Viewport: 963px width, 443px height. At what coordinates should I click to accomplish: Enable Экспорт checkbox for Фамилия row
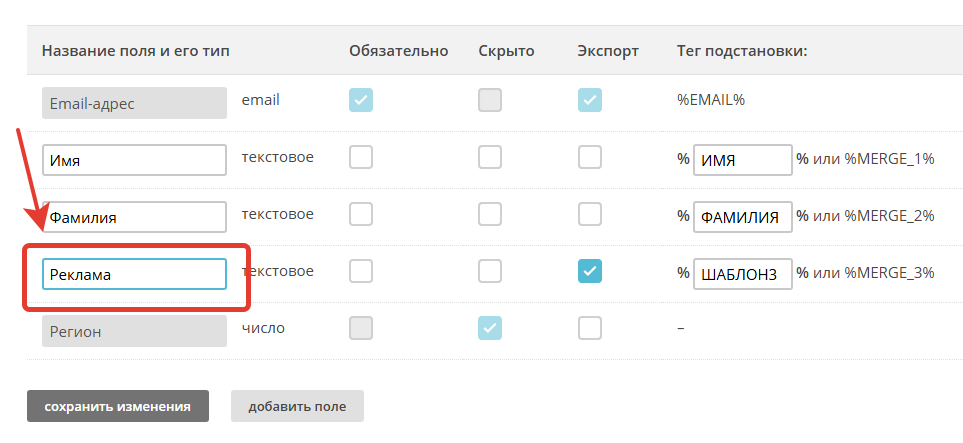(590, 215)
